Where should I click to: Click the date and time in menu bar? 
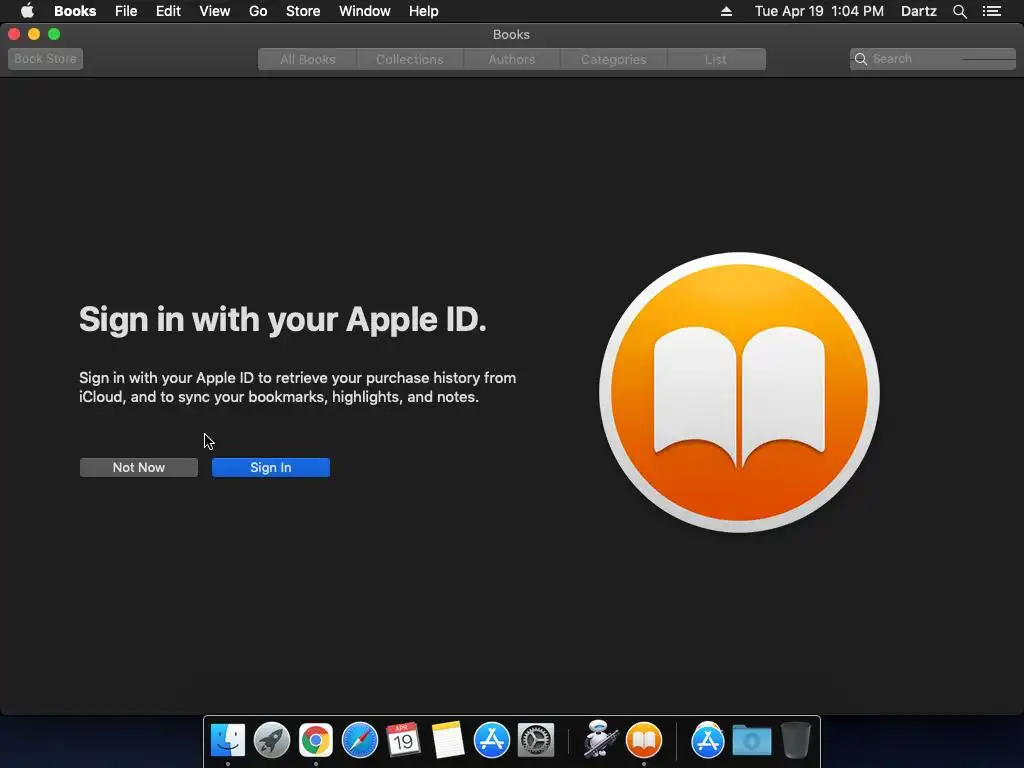(820, 11)
